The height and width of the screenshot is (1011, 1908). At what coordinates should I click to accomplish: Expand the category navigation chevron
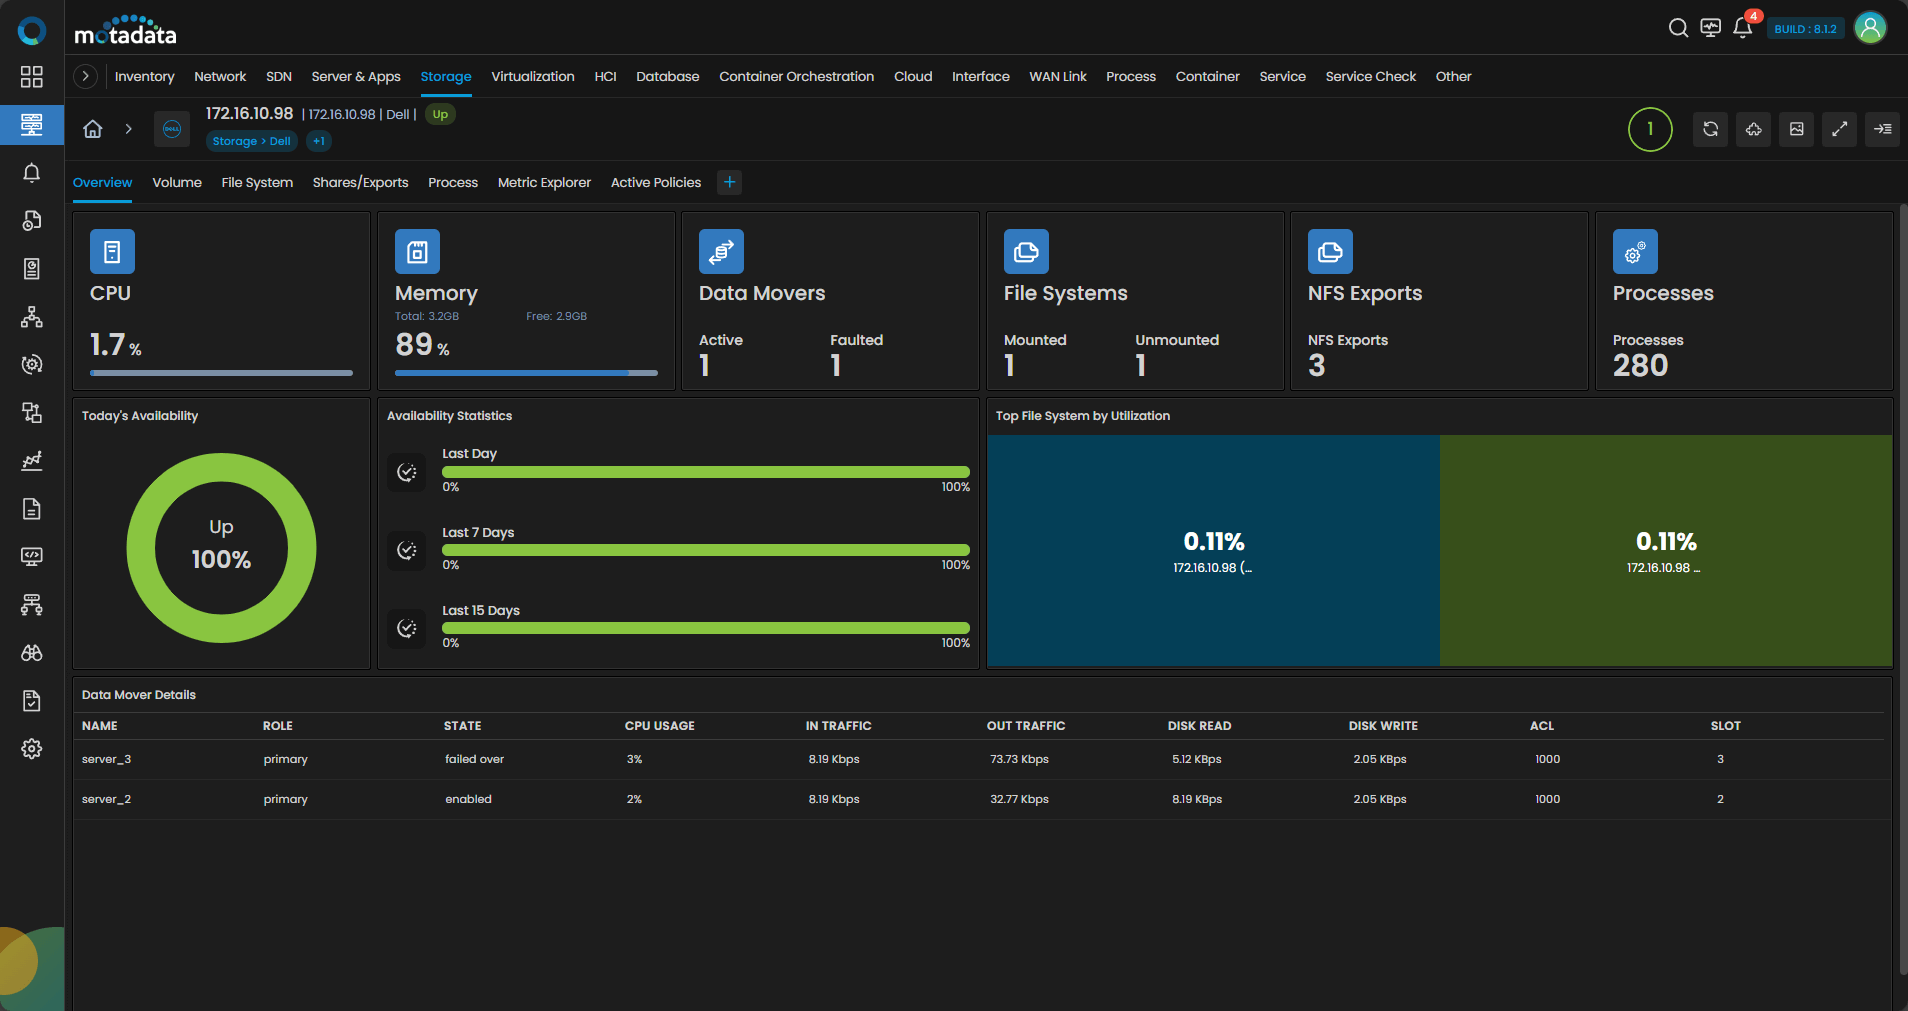pos(86,76)
